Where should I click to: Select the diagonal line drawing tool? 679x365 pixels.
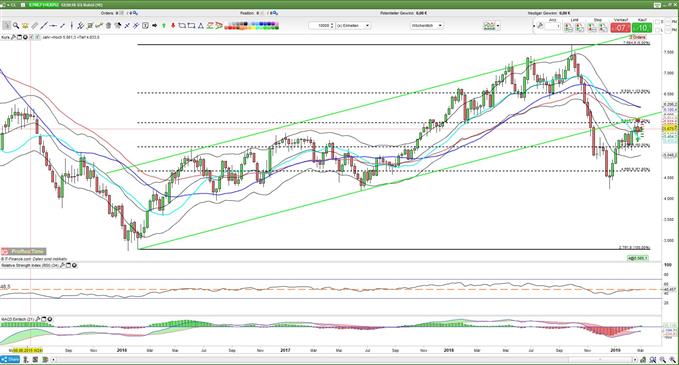pyautogui.click(x=44, y=26)
